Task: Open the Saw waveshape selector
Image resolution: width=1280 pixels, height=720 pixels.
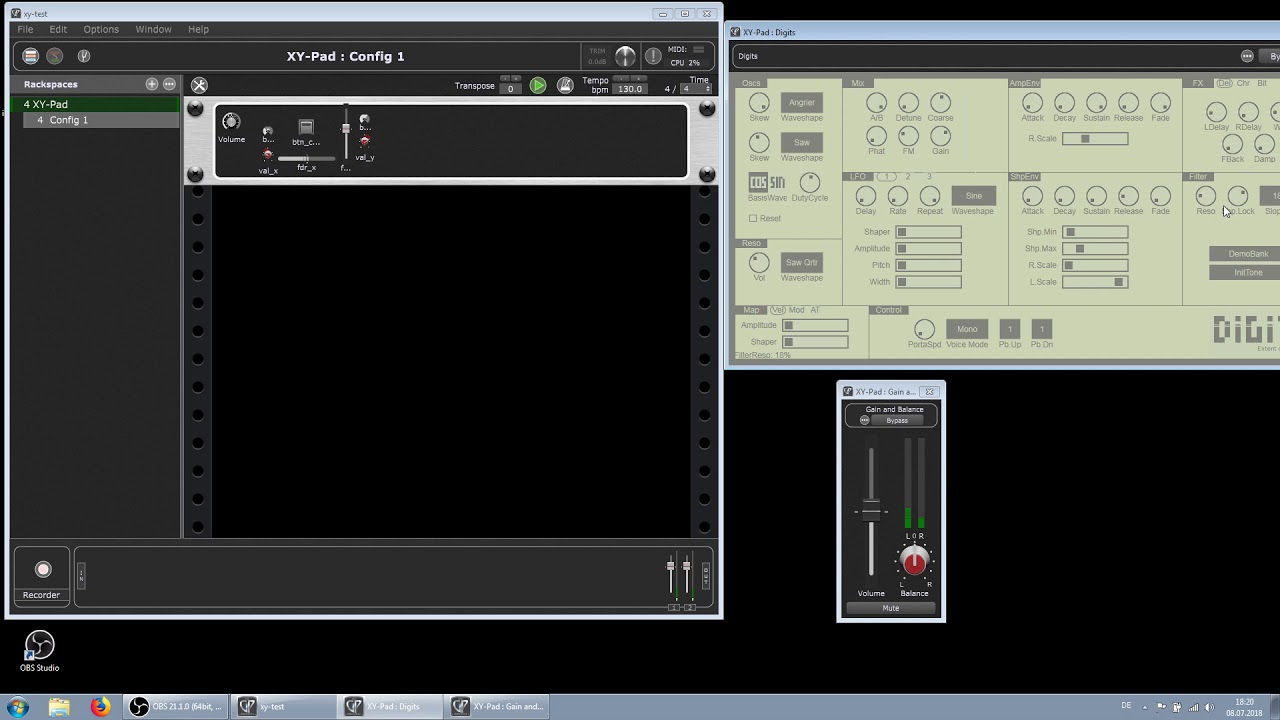Action: tap(802, 142)
